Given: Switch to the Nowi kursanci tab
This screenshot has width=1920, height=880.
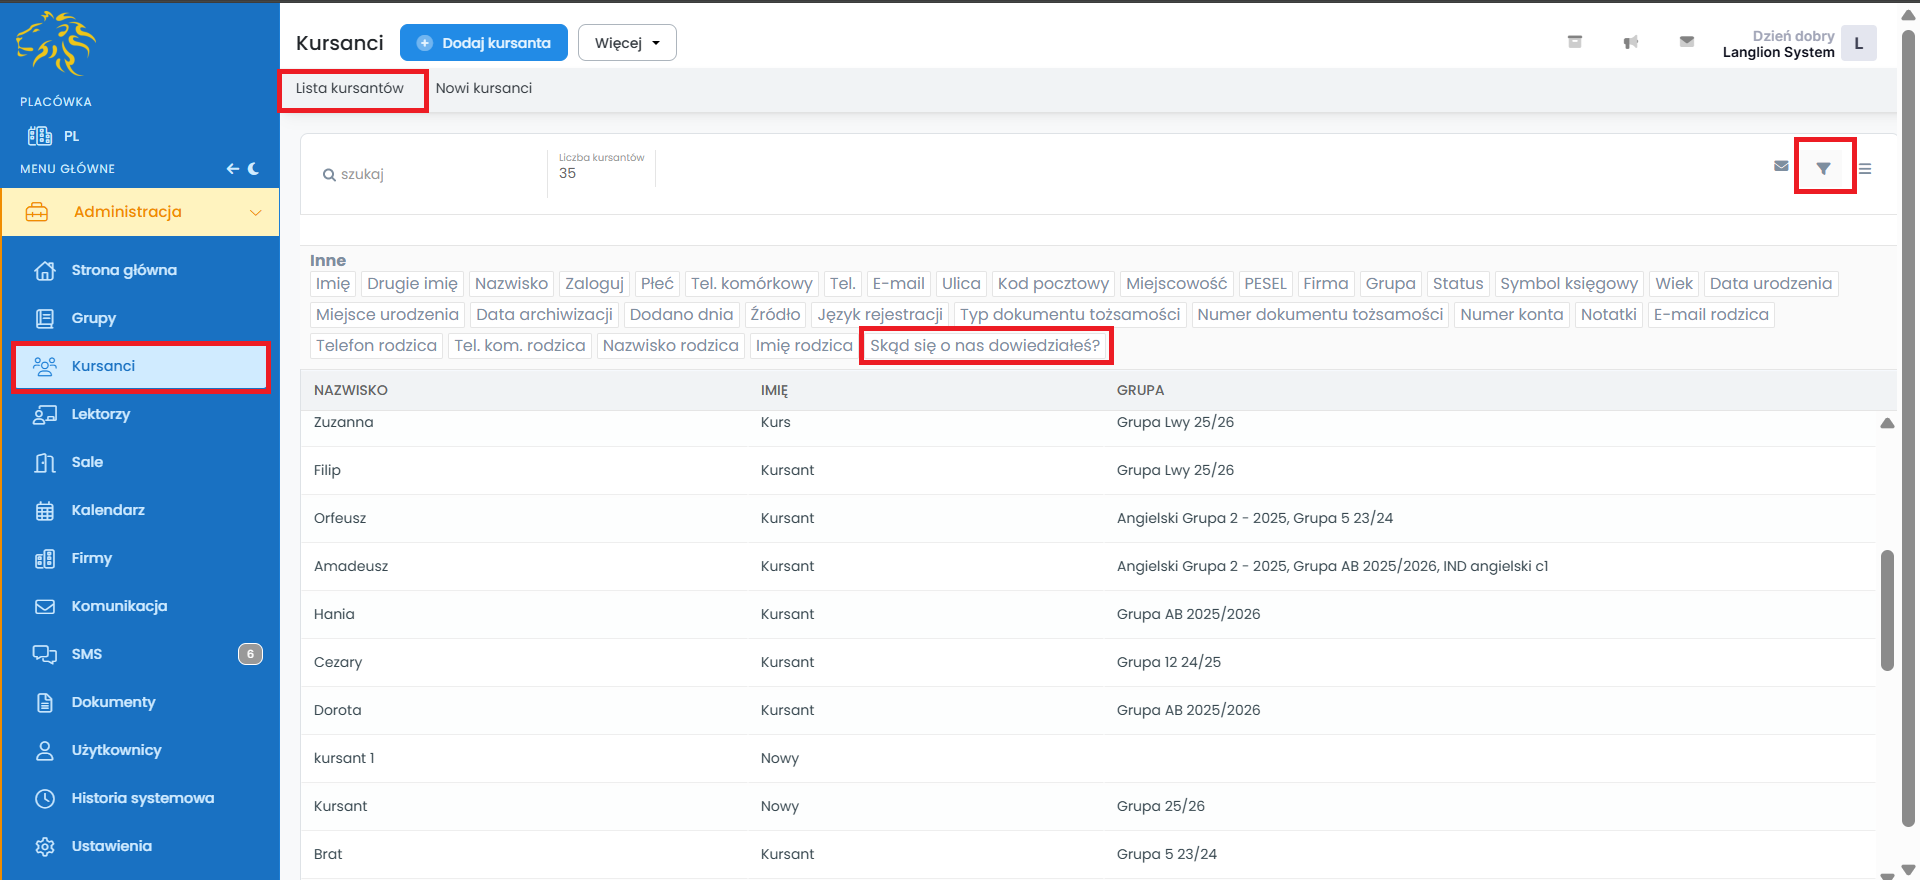Looking at the screenshot, I should pyautogui.click(x=483, y=88).
